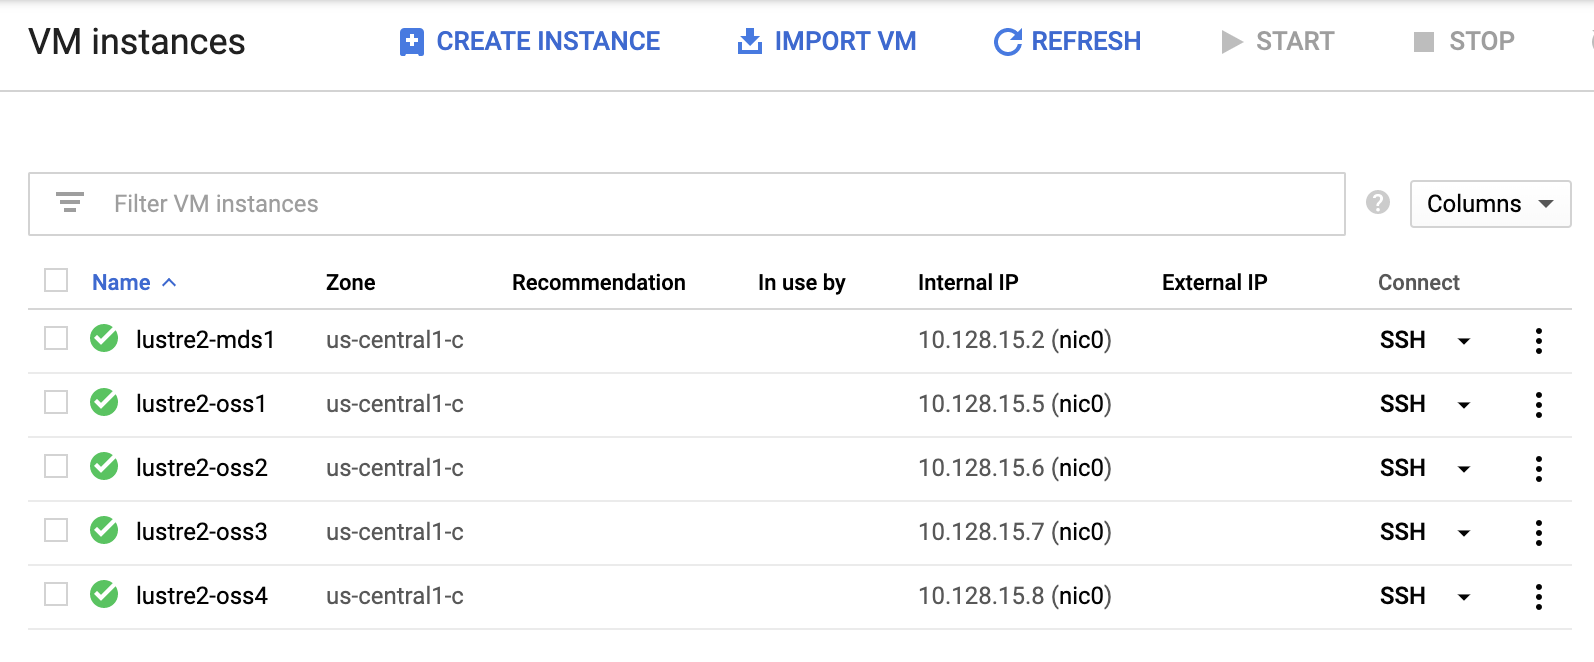1594x662 pixels.
Task: Click the Refresh circular arrow icon
Action: (1007, 42)
